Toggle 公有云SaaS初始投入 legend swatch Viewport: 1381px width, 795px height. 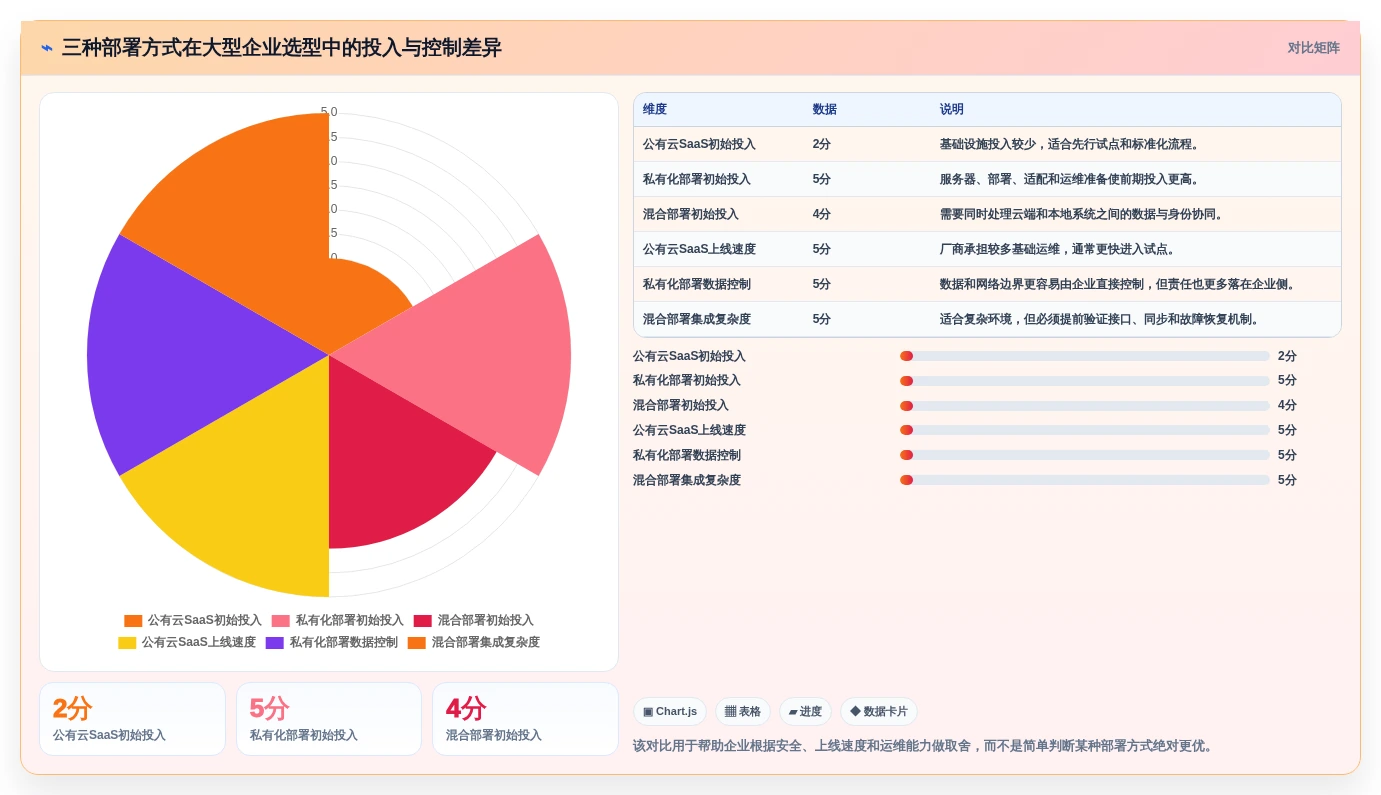tap(133, 621)
